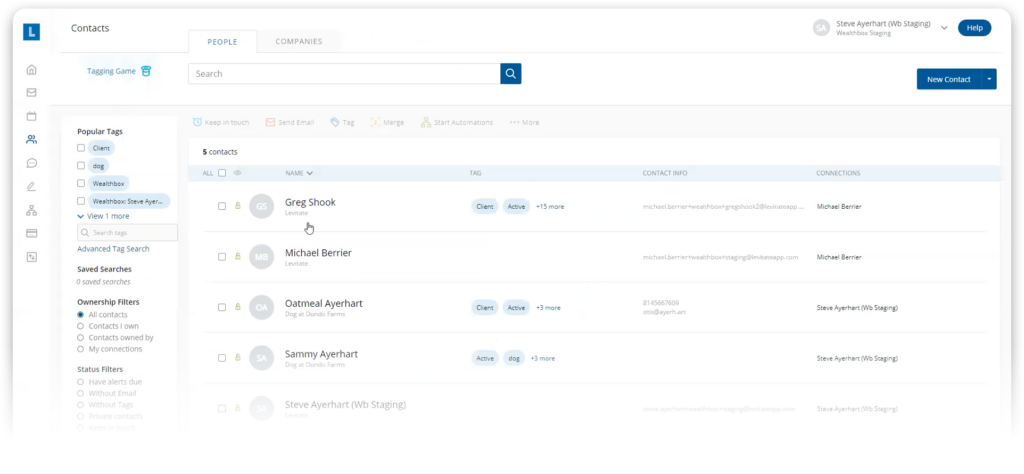Check the Wealthbox: Steve Ayer... tag checkbox
This screenshot has width=1024, height=474.
(x=81, y=201)
